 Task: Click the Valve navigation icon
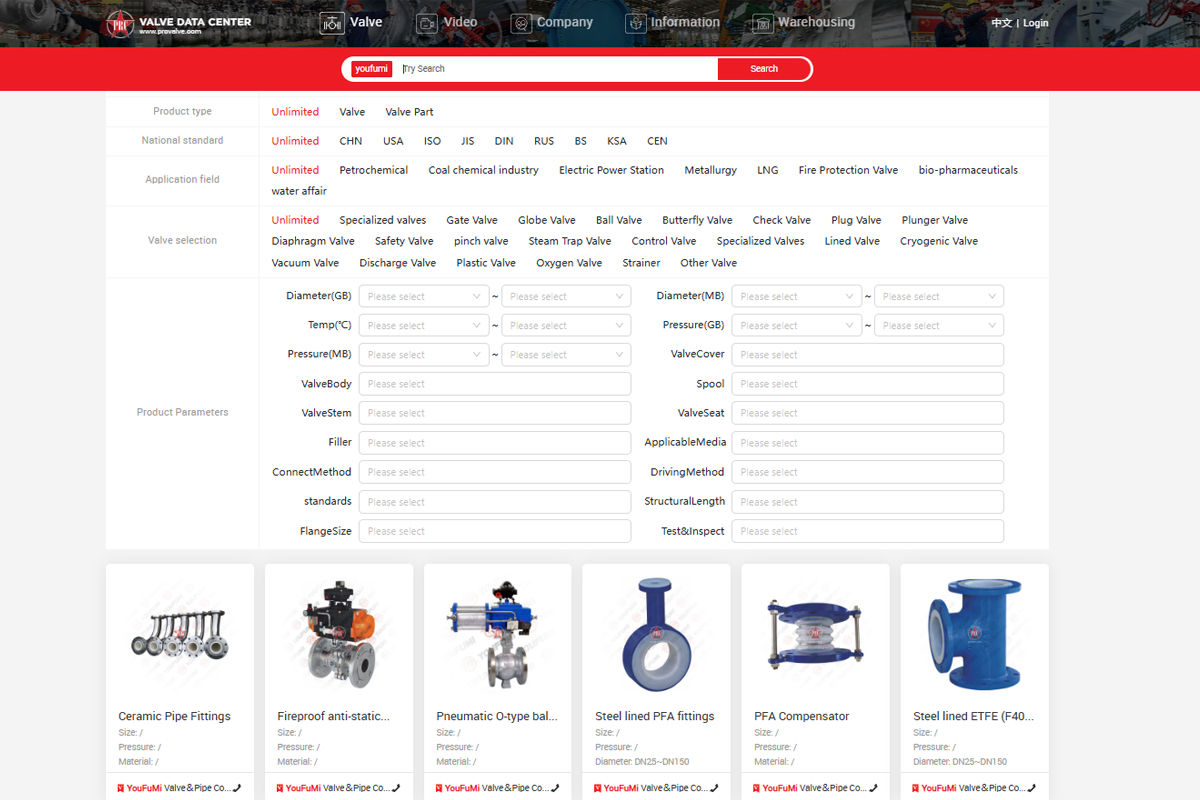pyautogui.click(x=332, y=23)
